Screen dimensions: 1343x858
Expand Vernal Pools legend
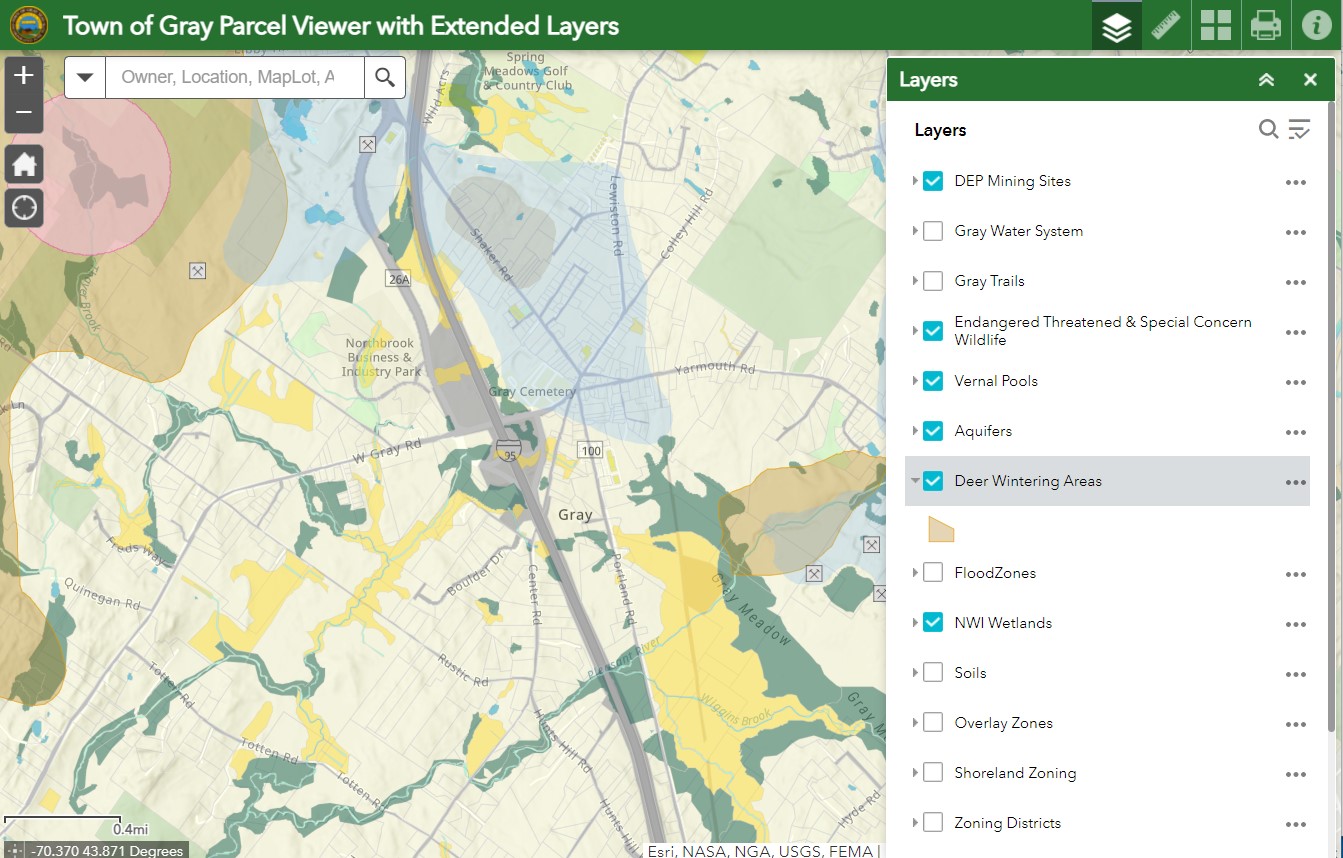tap(915, 381)
